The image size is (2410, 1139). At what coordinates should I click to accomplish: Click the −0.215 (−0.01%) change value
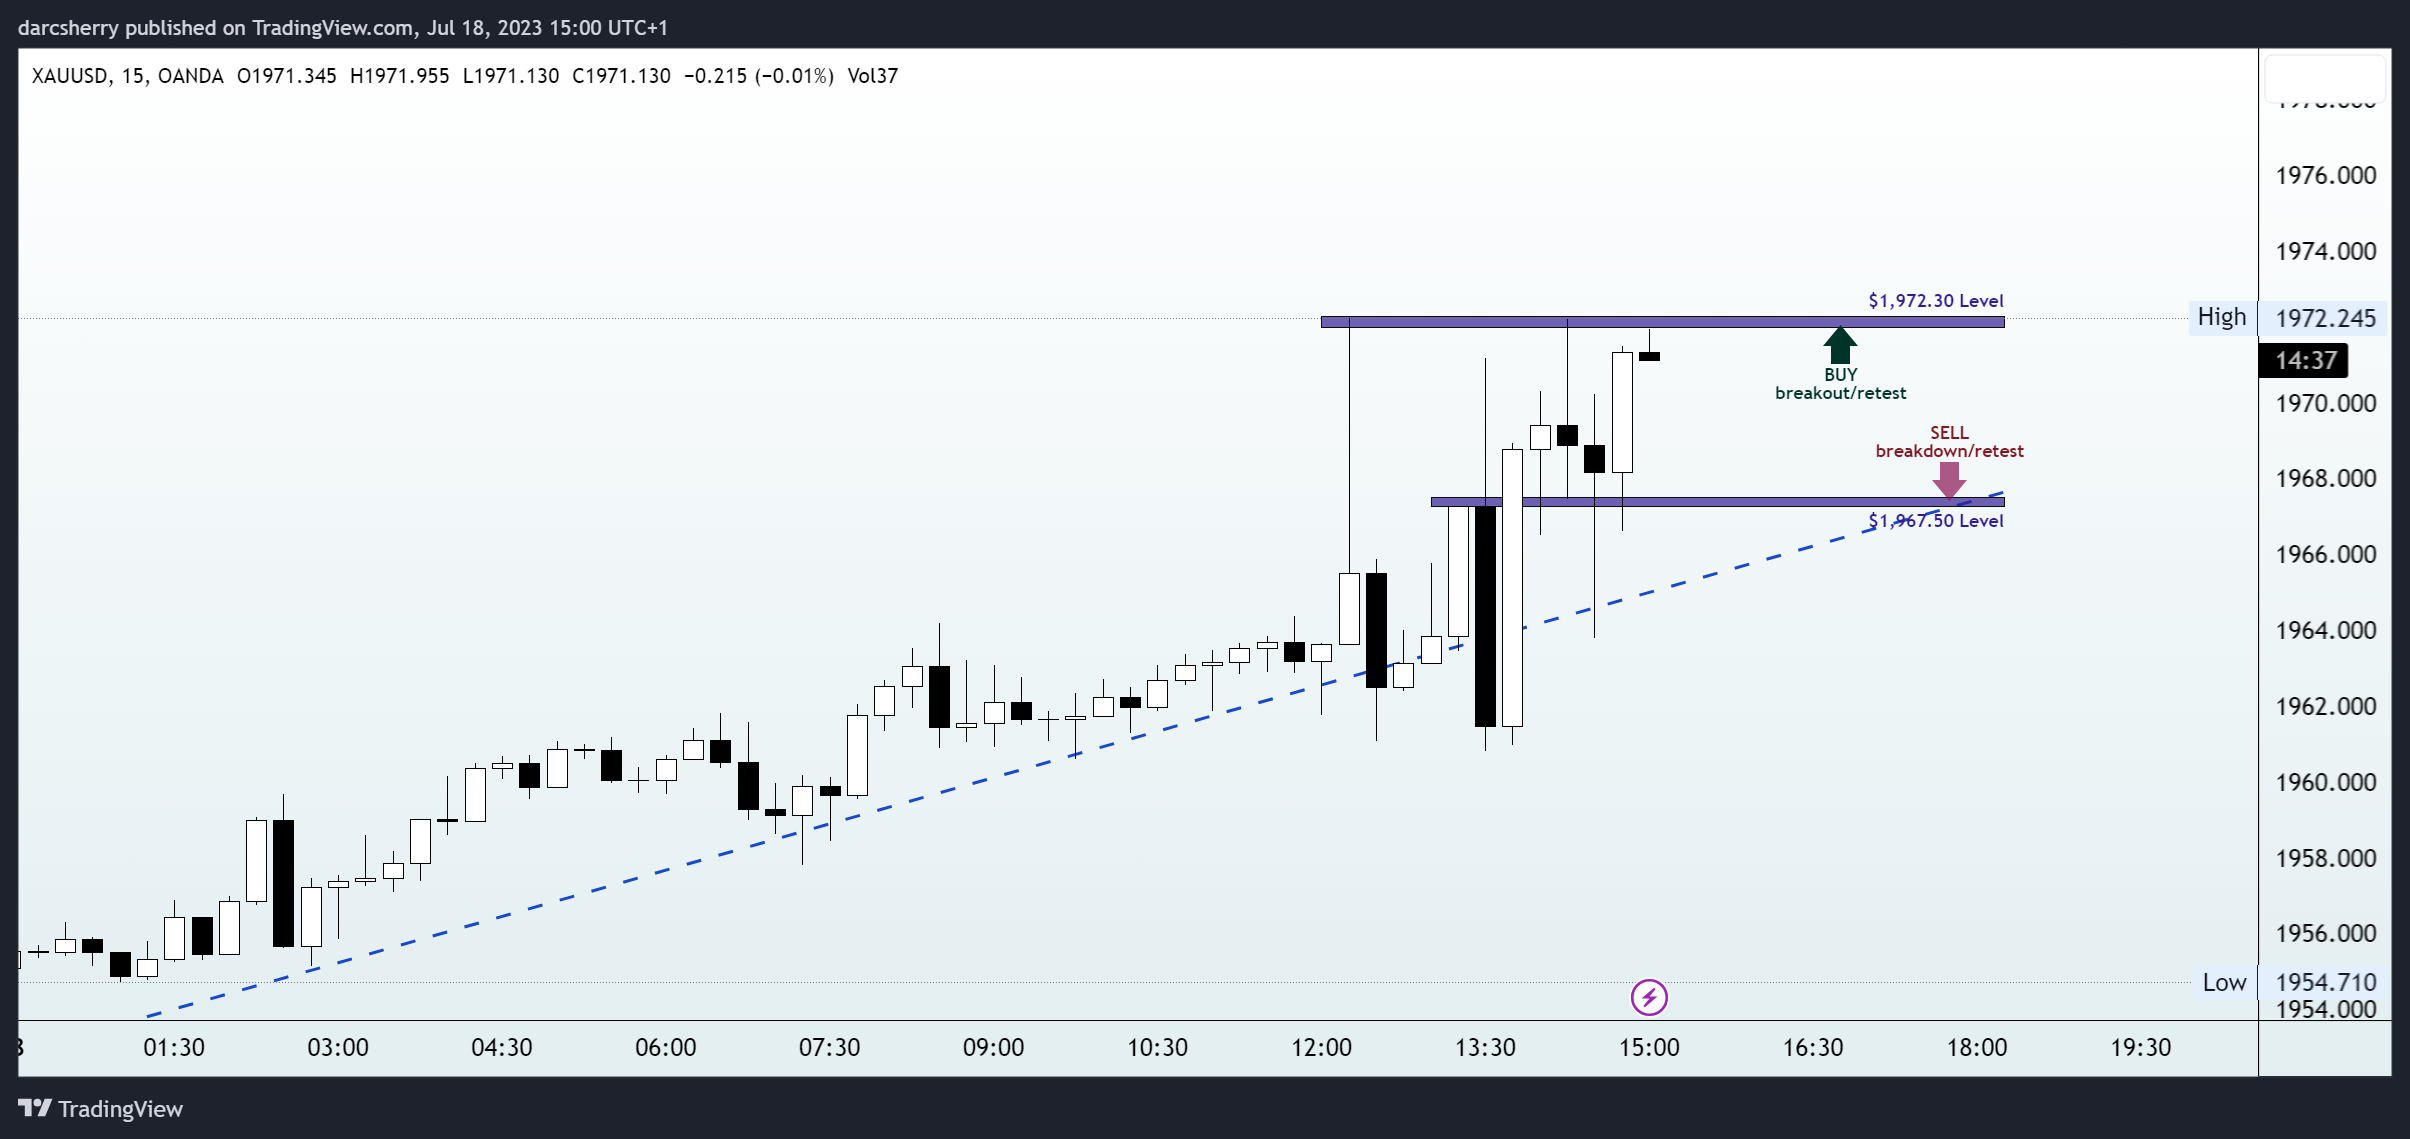759,76
